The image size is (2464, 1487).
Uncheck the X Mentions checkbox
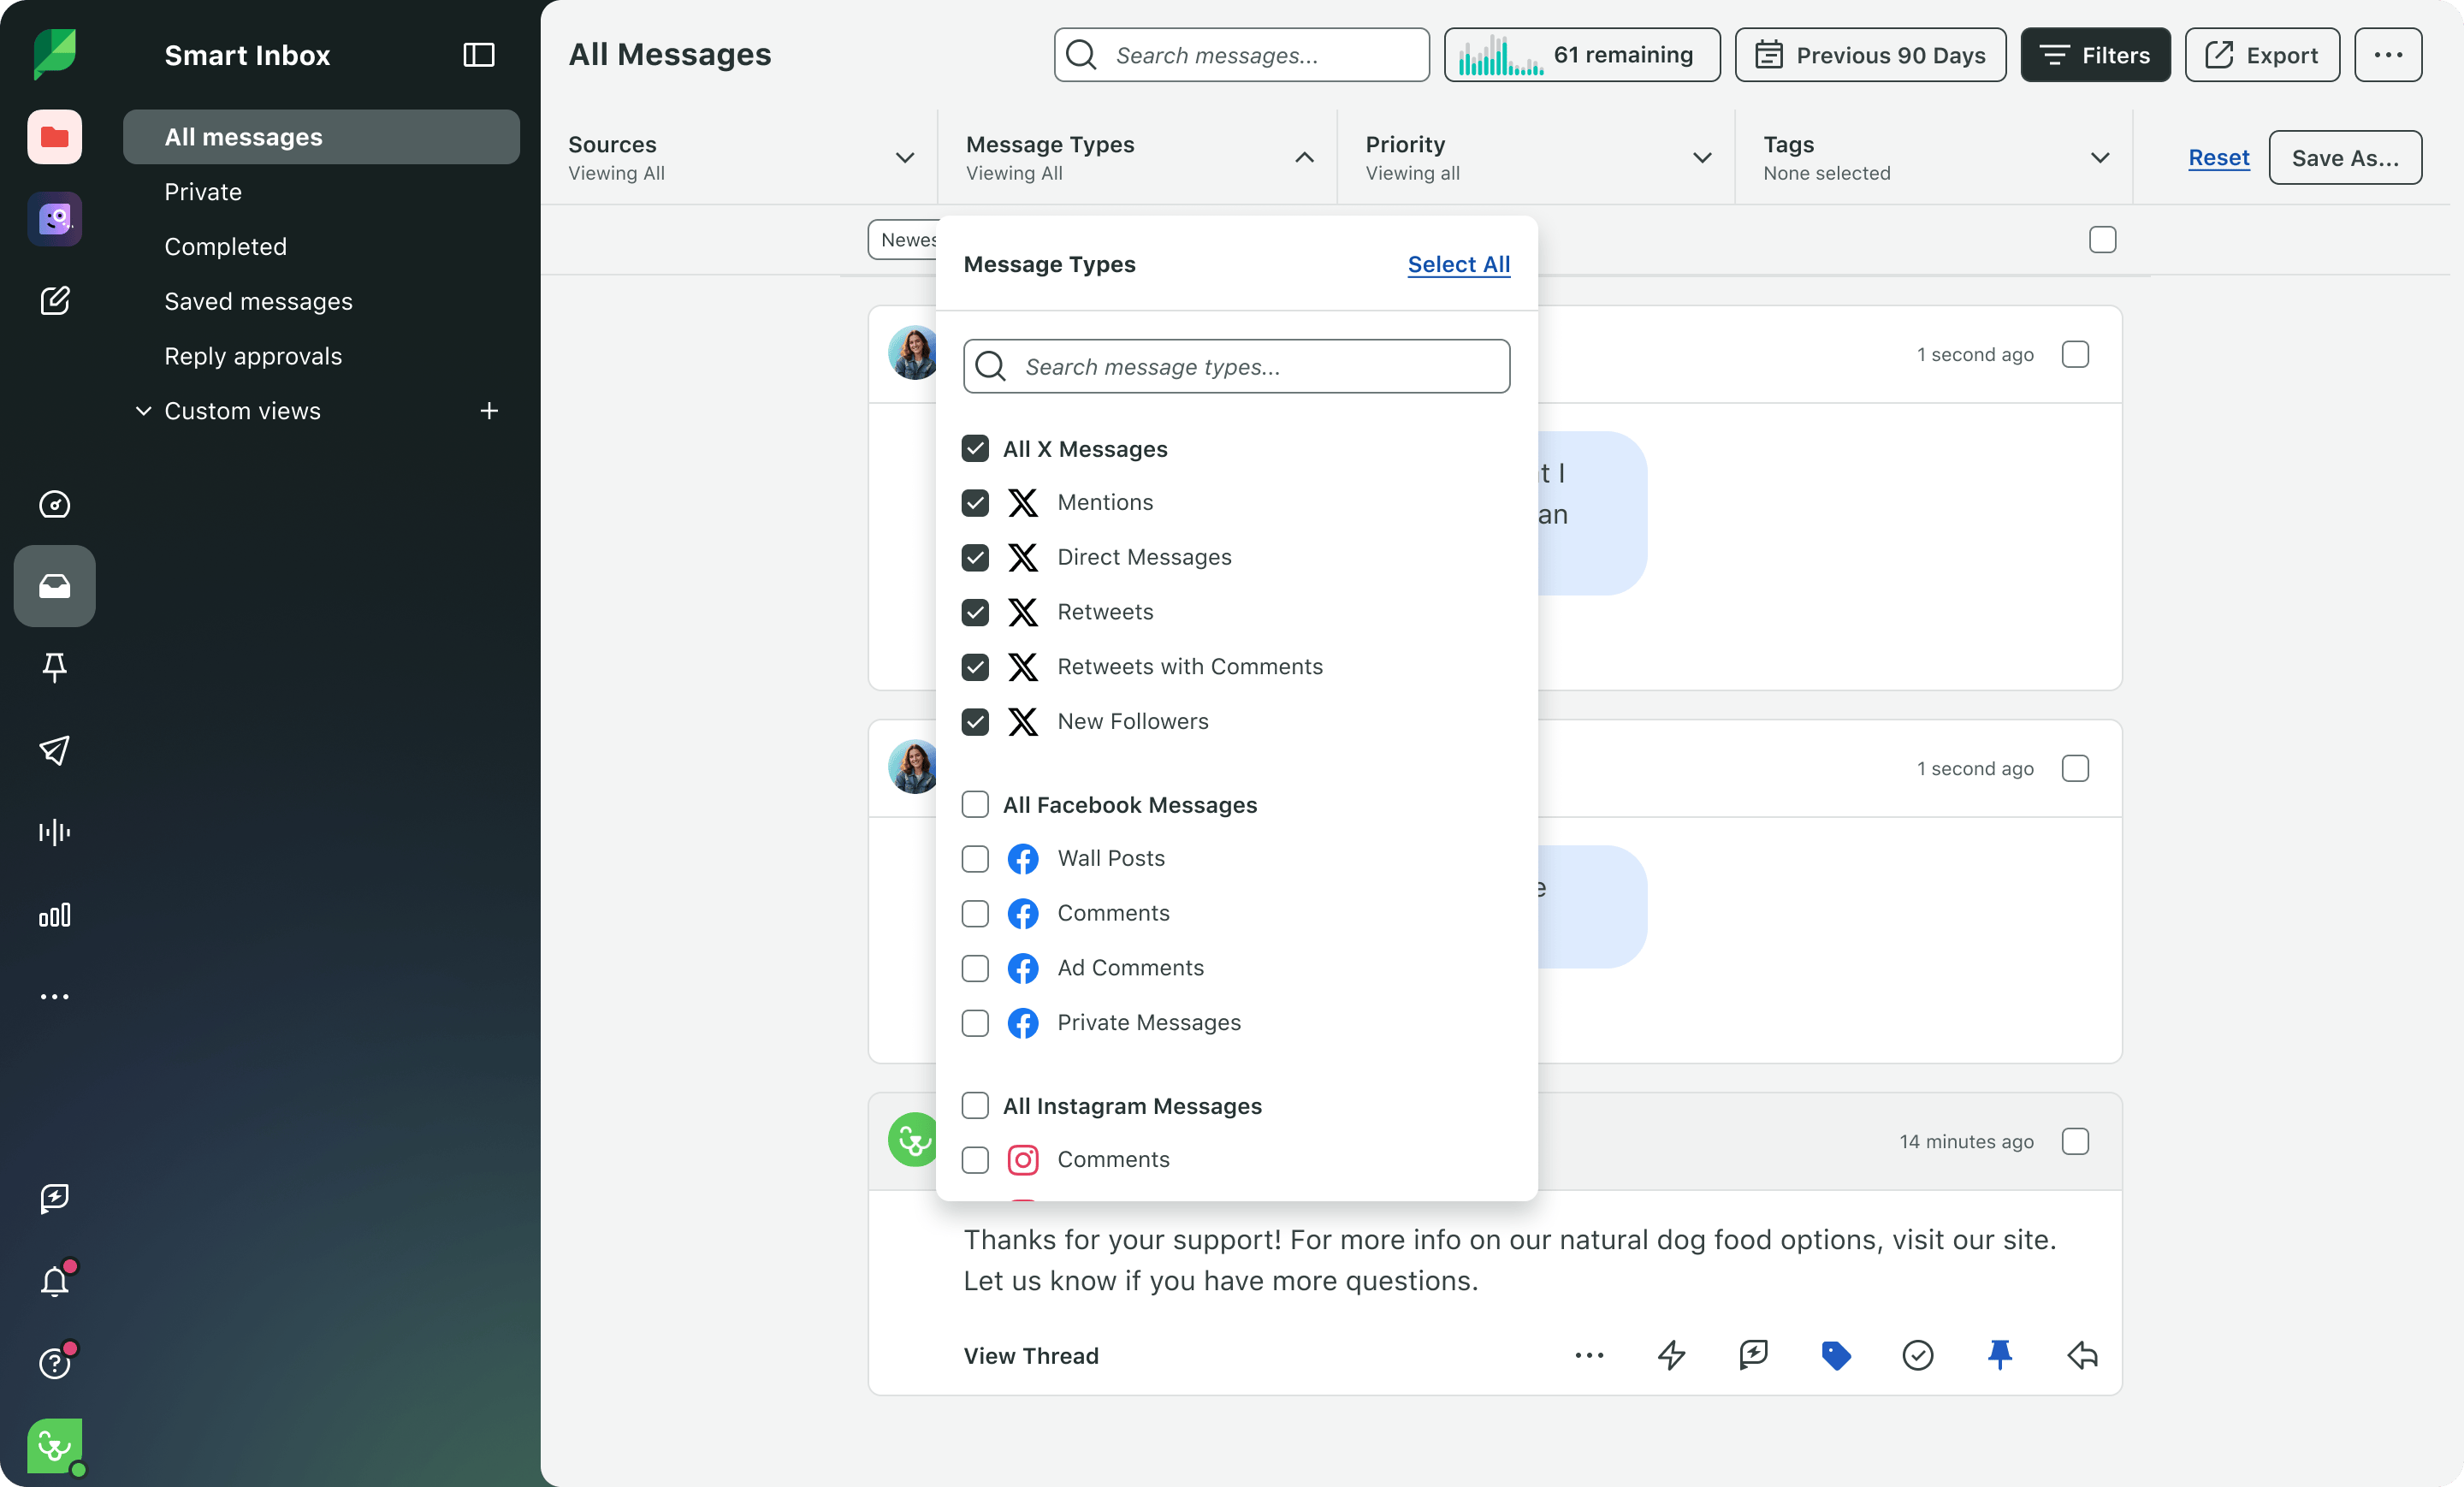coord(975,502)
